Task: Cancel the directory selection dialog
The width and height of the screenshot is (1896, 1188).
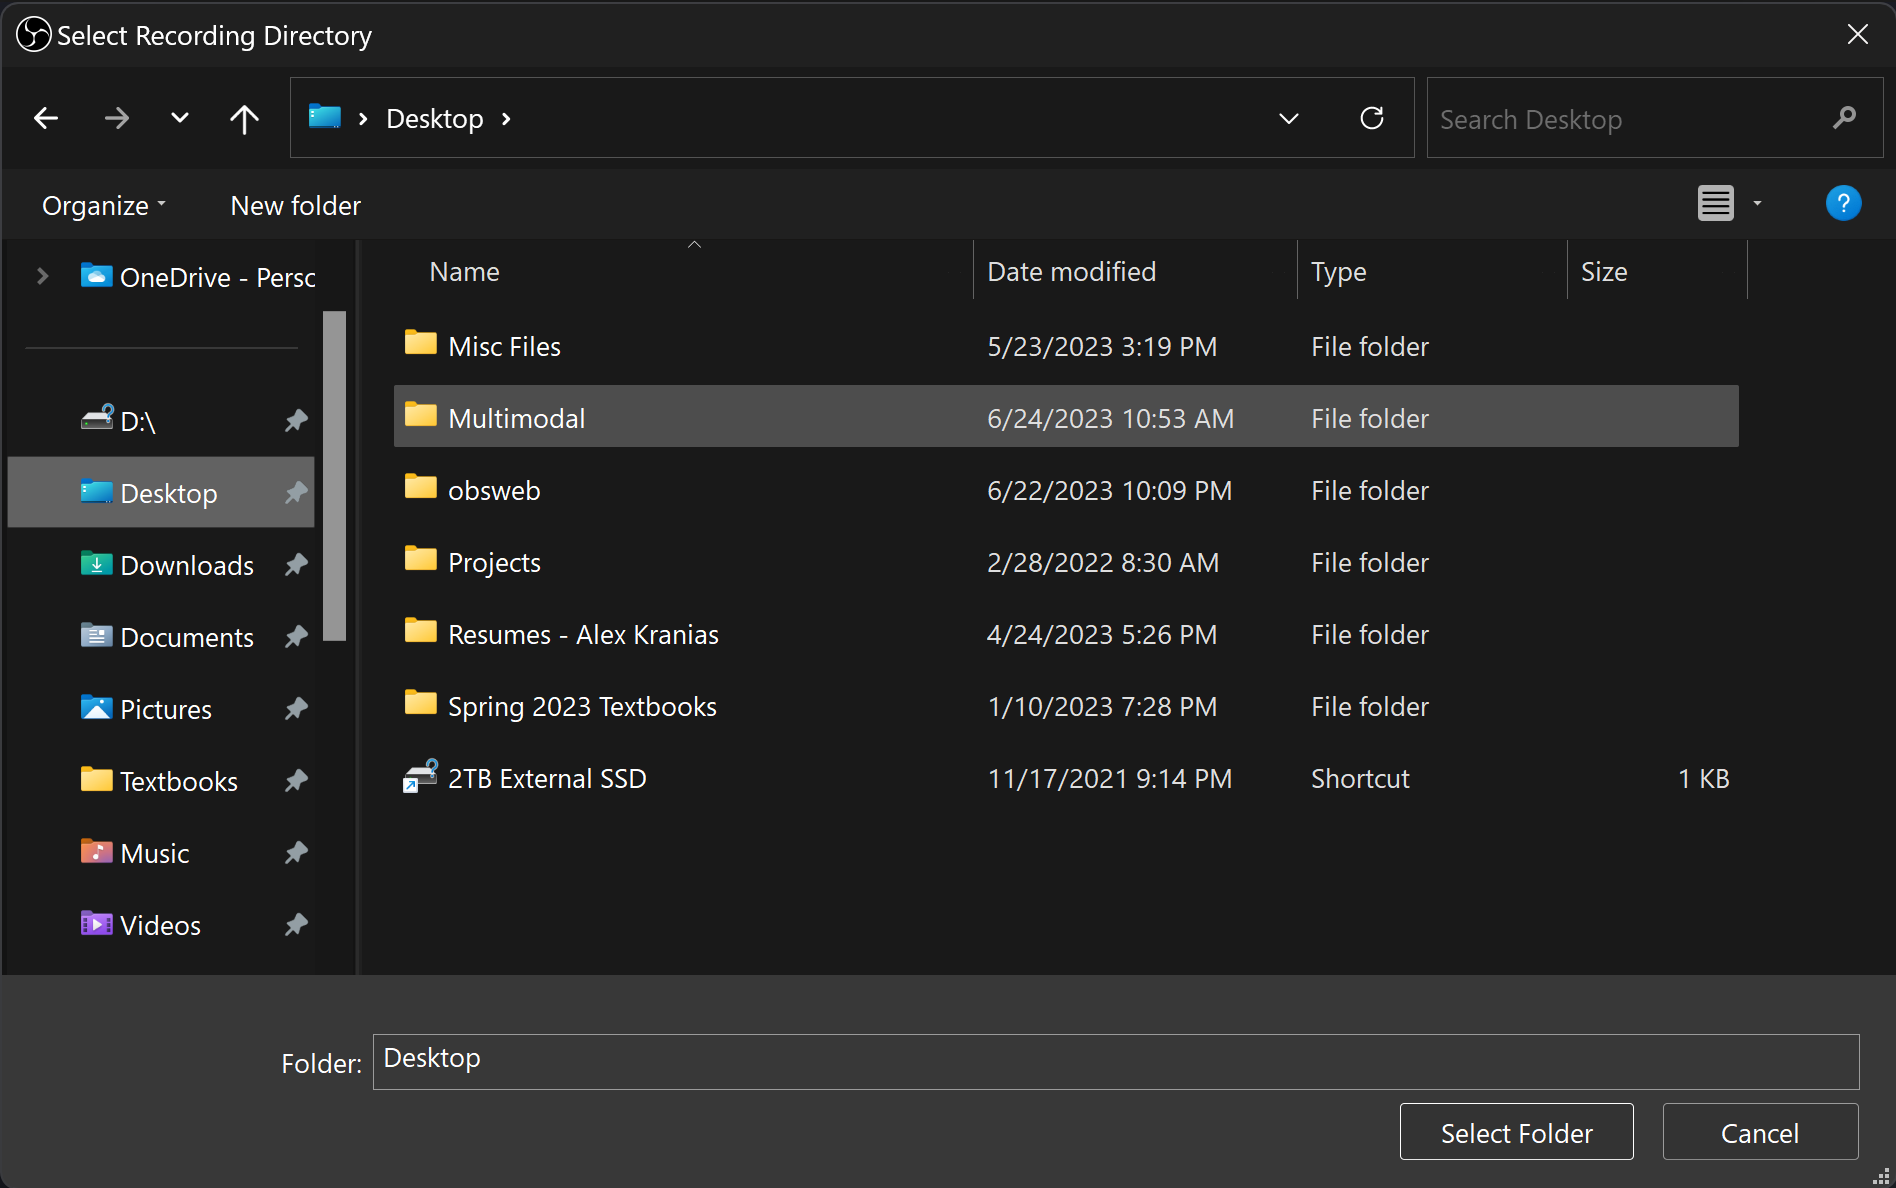Action: [x=1759, y=1133]
